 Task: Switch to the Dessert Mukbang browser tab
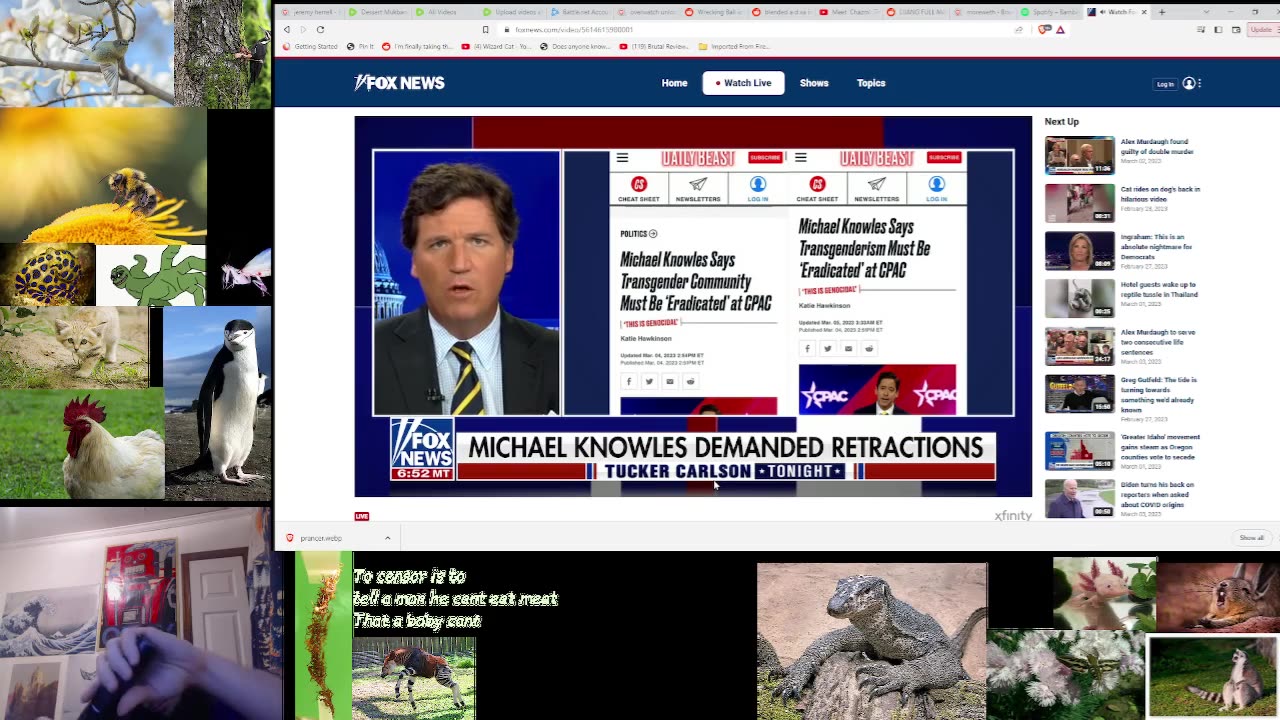point(377,12)
